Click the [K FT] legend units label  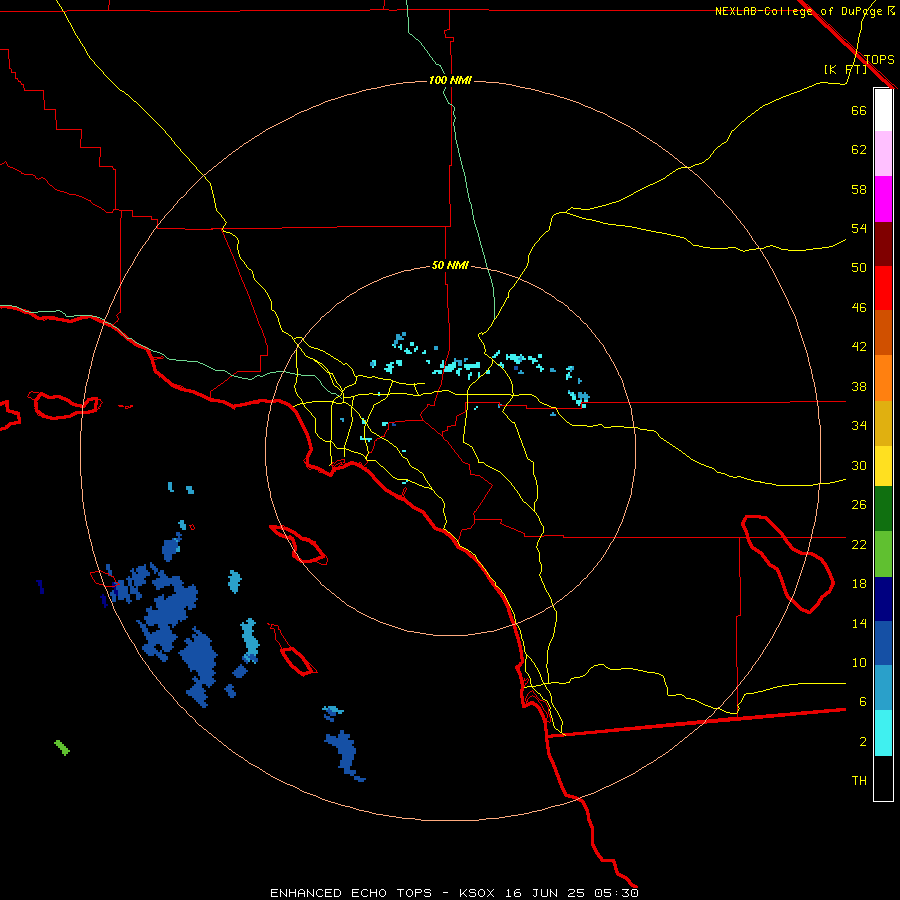(845, 69)
